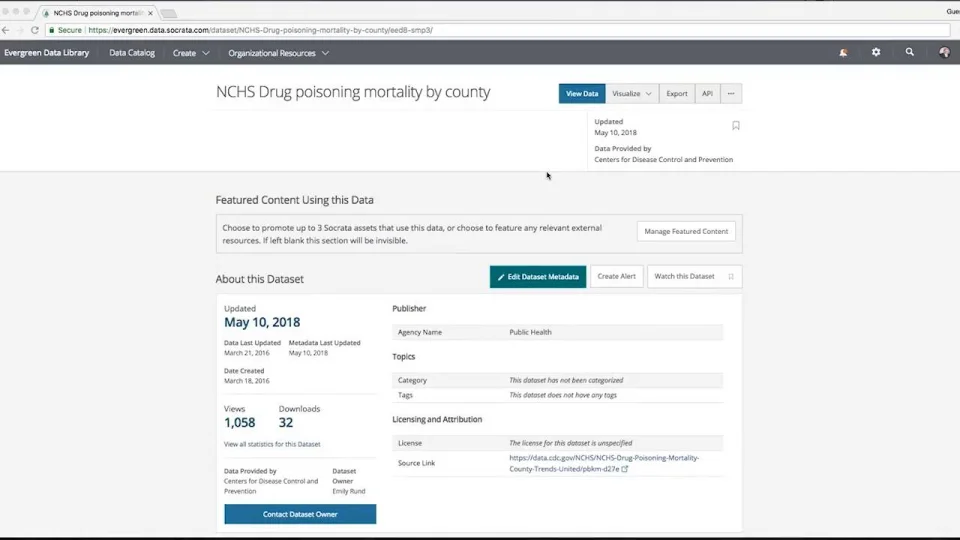Reload the page with the browser refresh icon
The height and width of the screenshot is (540, 960).
click(34, 30)
